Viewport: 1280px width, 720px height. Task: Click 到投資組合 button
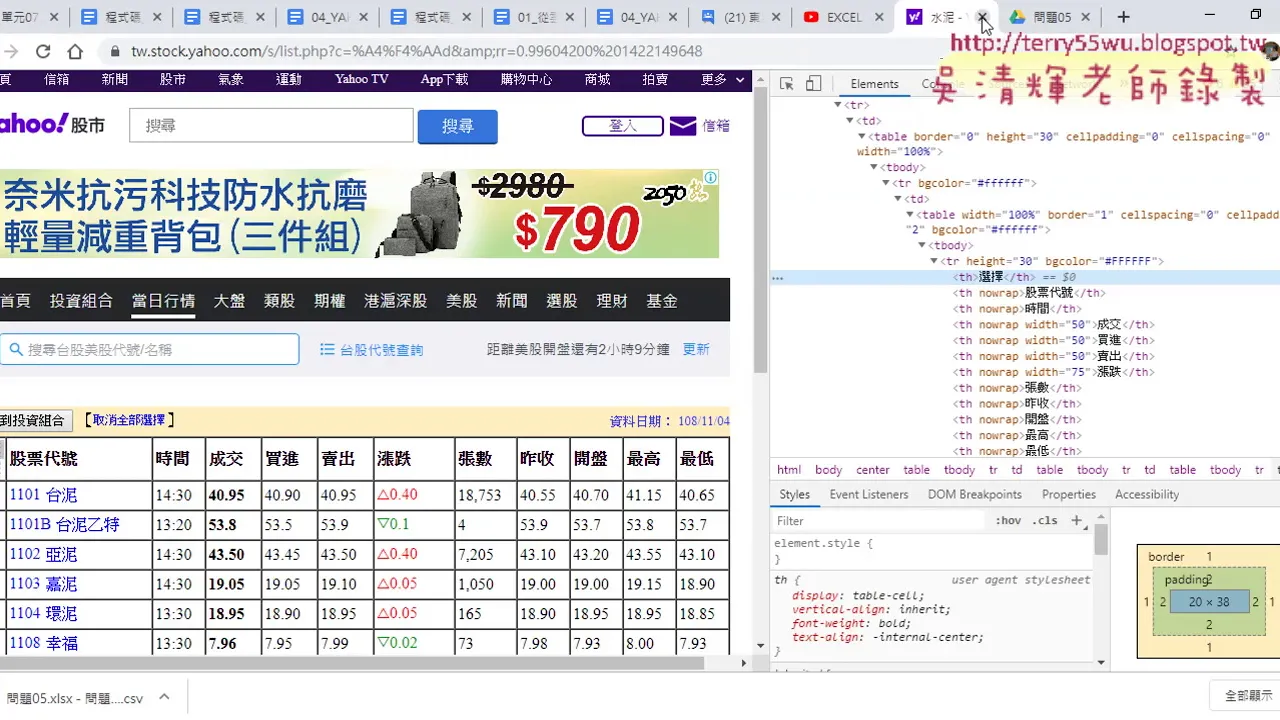36,421
